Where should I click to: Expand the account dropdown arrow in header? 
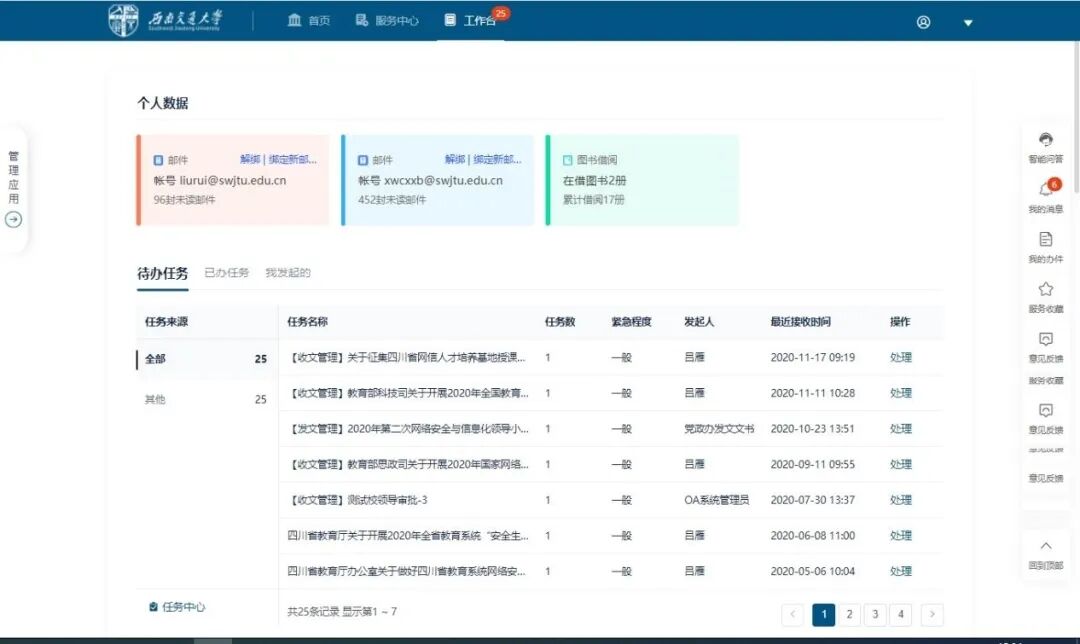click(x=968, y=23)
